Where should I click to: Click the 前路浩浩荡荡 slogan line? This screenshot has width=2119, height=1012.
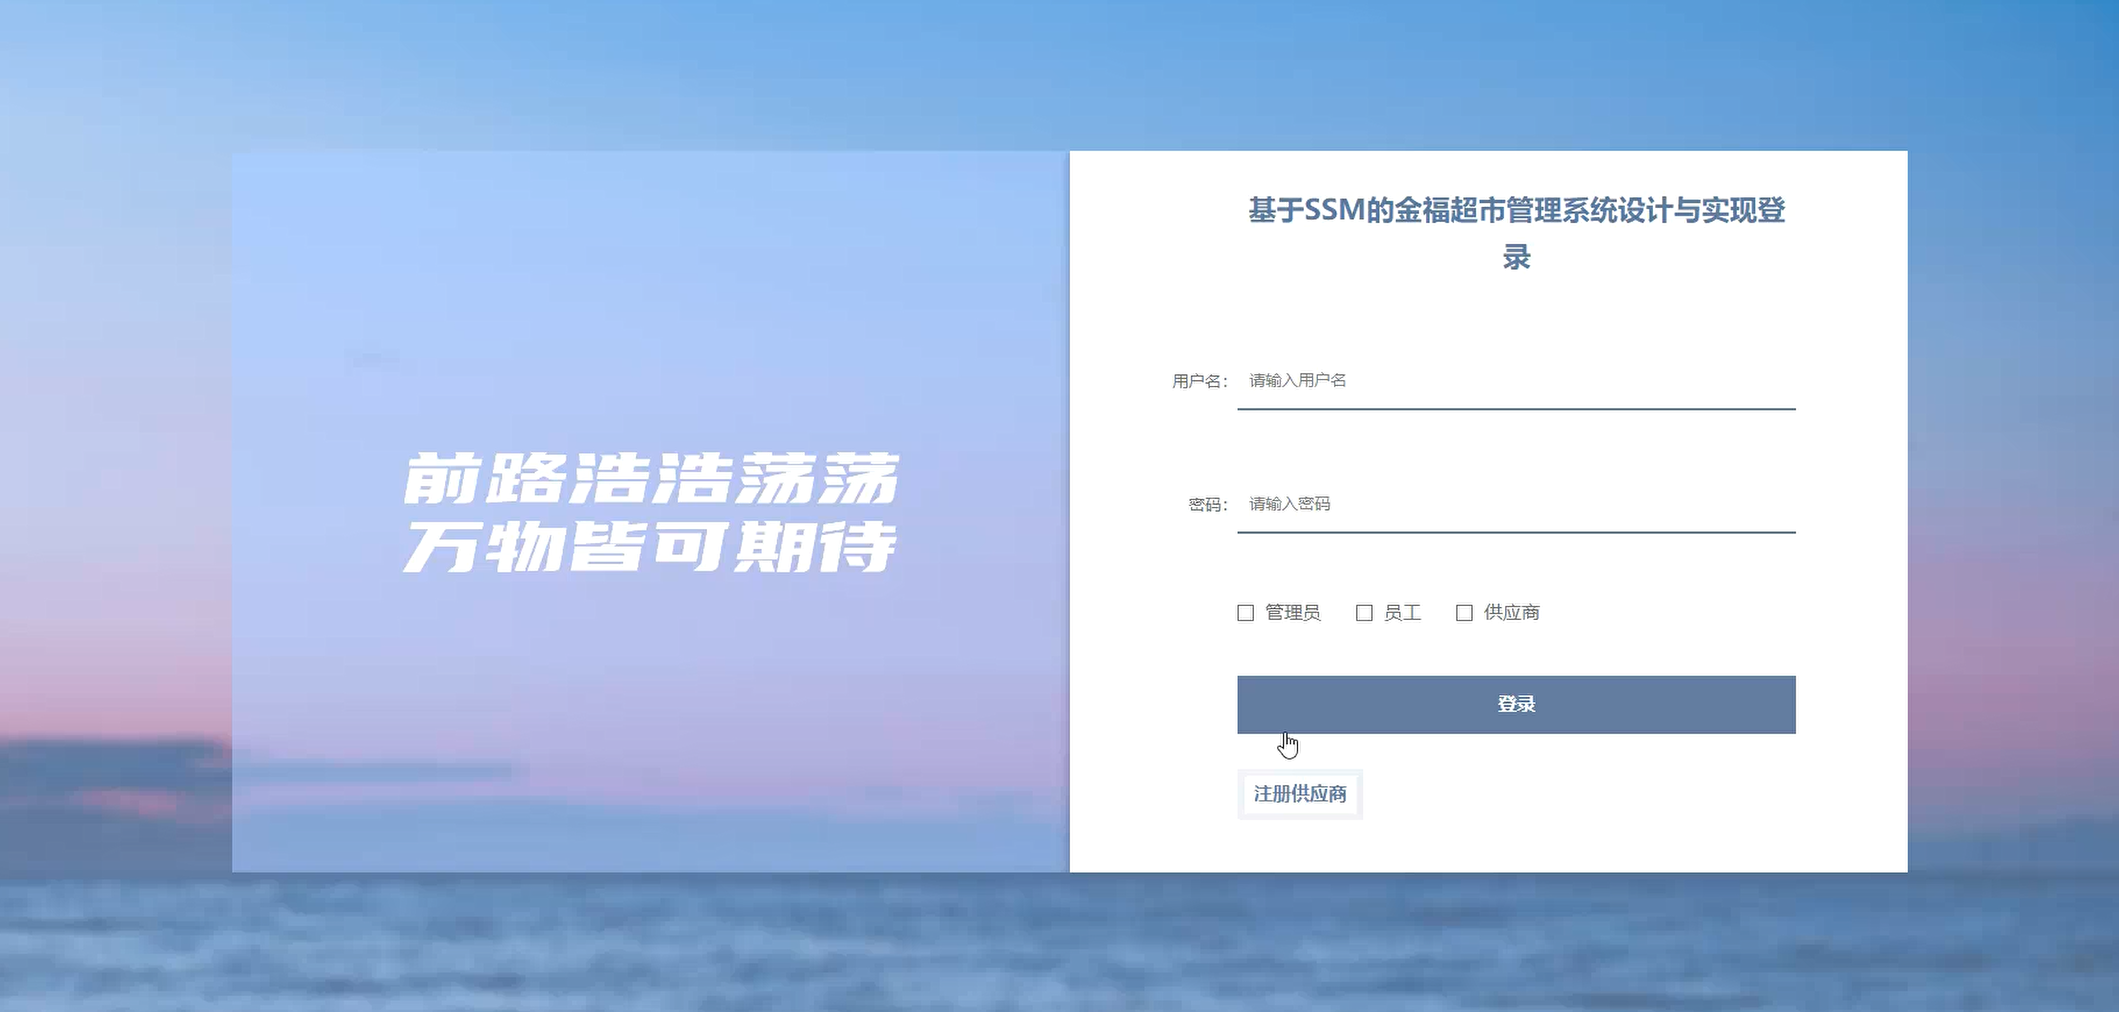tap(651, 478)
